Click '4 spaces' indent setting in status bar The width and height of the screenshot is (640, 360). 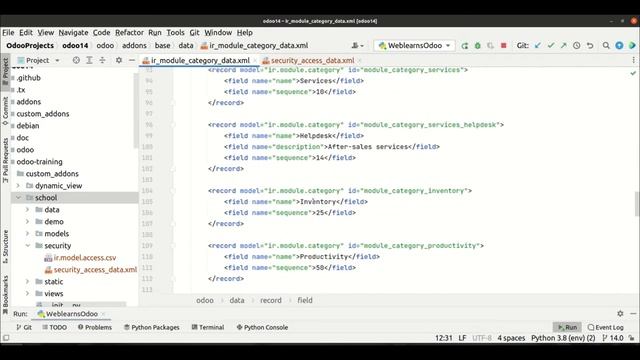click(x=511, y=338)
